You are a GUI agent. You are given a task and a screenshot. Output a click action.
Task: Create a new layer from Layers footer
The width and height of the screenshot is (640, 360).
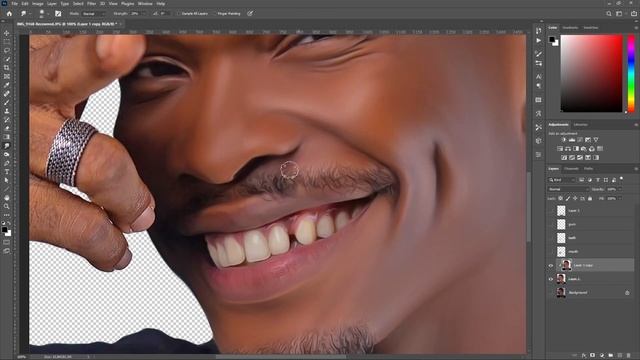tap(620, 356)
